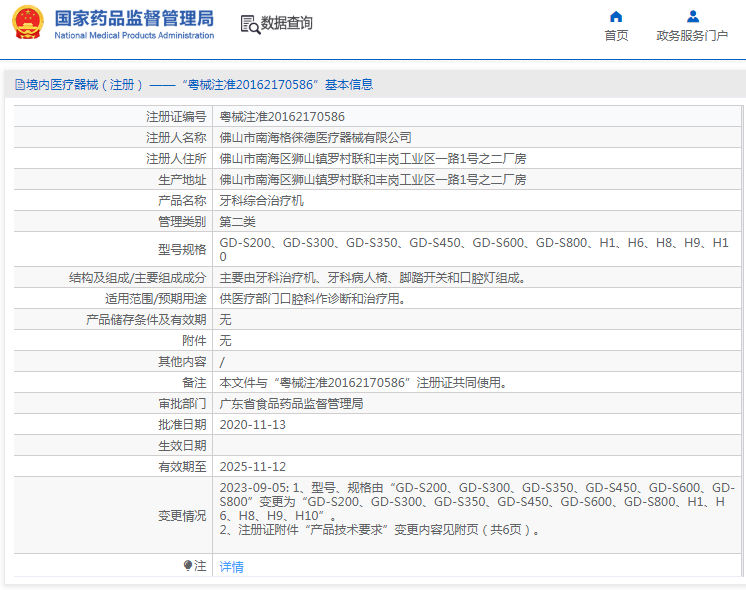The height and width of the screenshot is (590, 746).
Task: Click the 注册人住所 address value
Action: coord(373,158)
